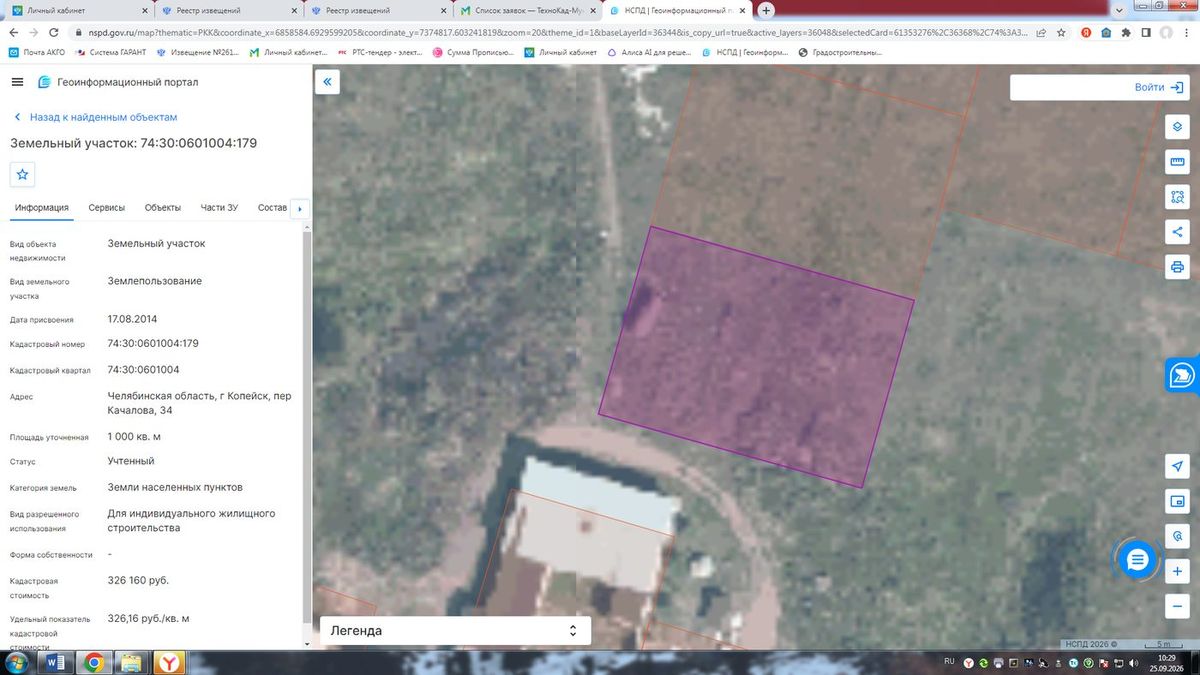This screenshot has height=675, width=1200.
Task: Go back via Назад к найденным объектам
Action: pyautogui.click(x=95, y=117)
